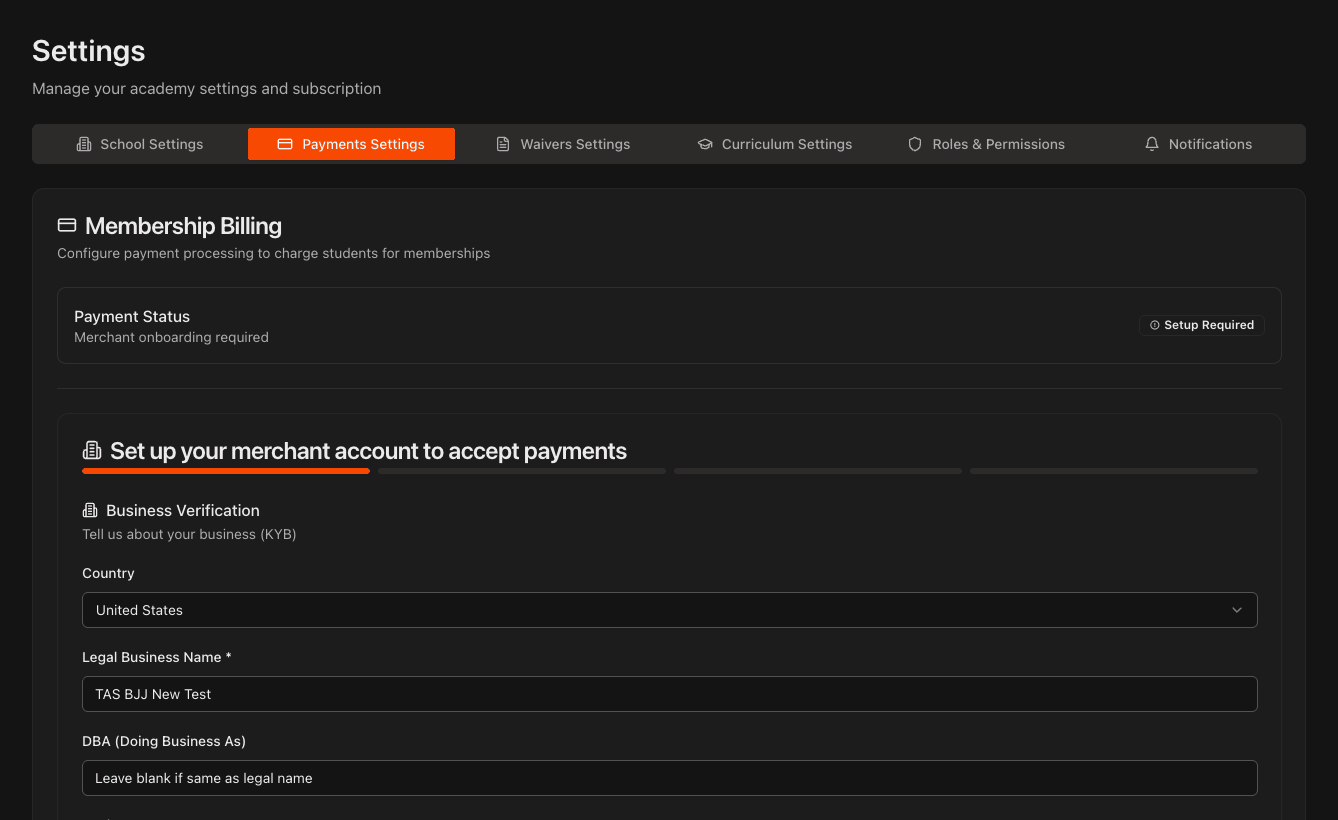Switch to the Notifications tab
Viewport: 1338px width, 820px height.
click(x=1198, y=144)
